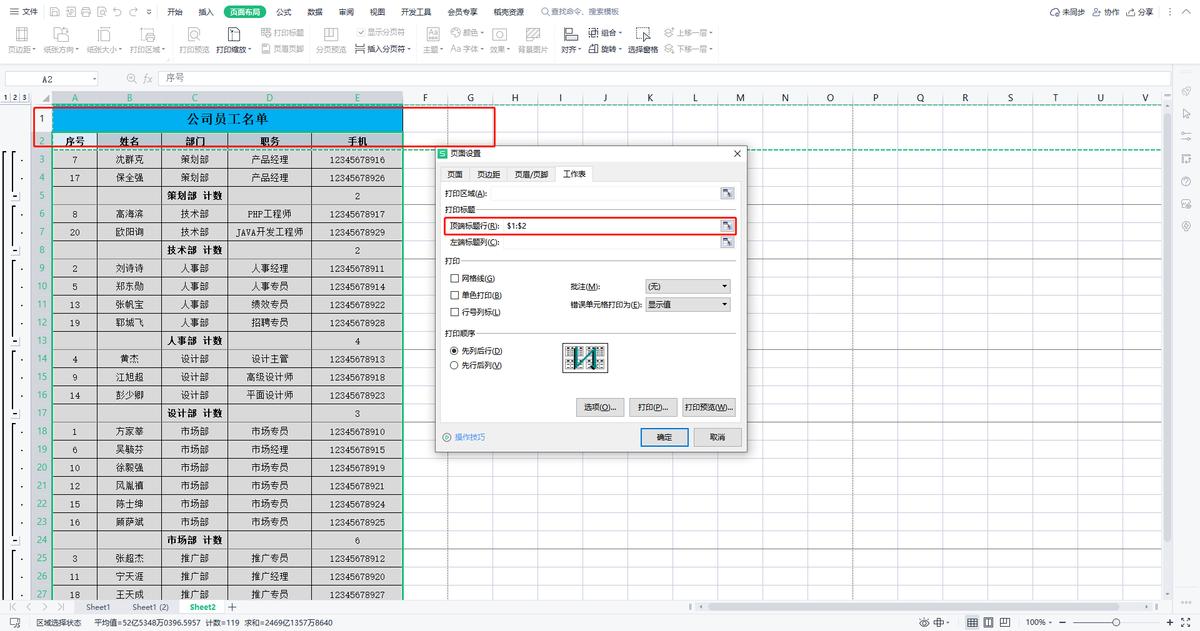Click the 打印预览 icon in the ribbon

pyautogui.click(x=194, y=35)
